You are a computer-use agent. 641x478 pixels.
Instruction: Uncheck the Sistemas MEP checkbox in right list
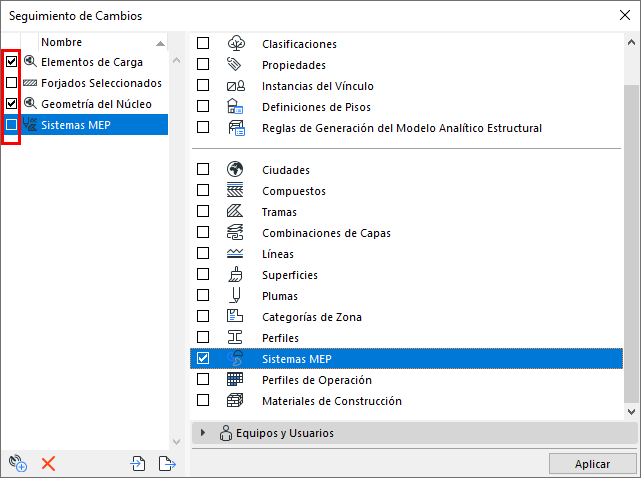pos(203,359)
